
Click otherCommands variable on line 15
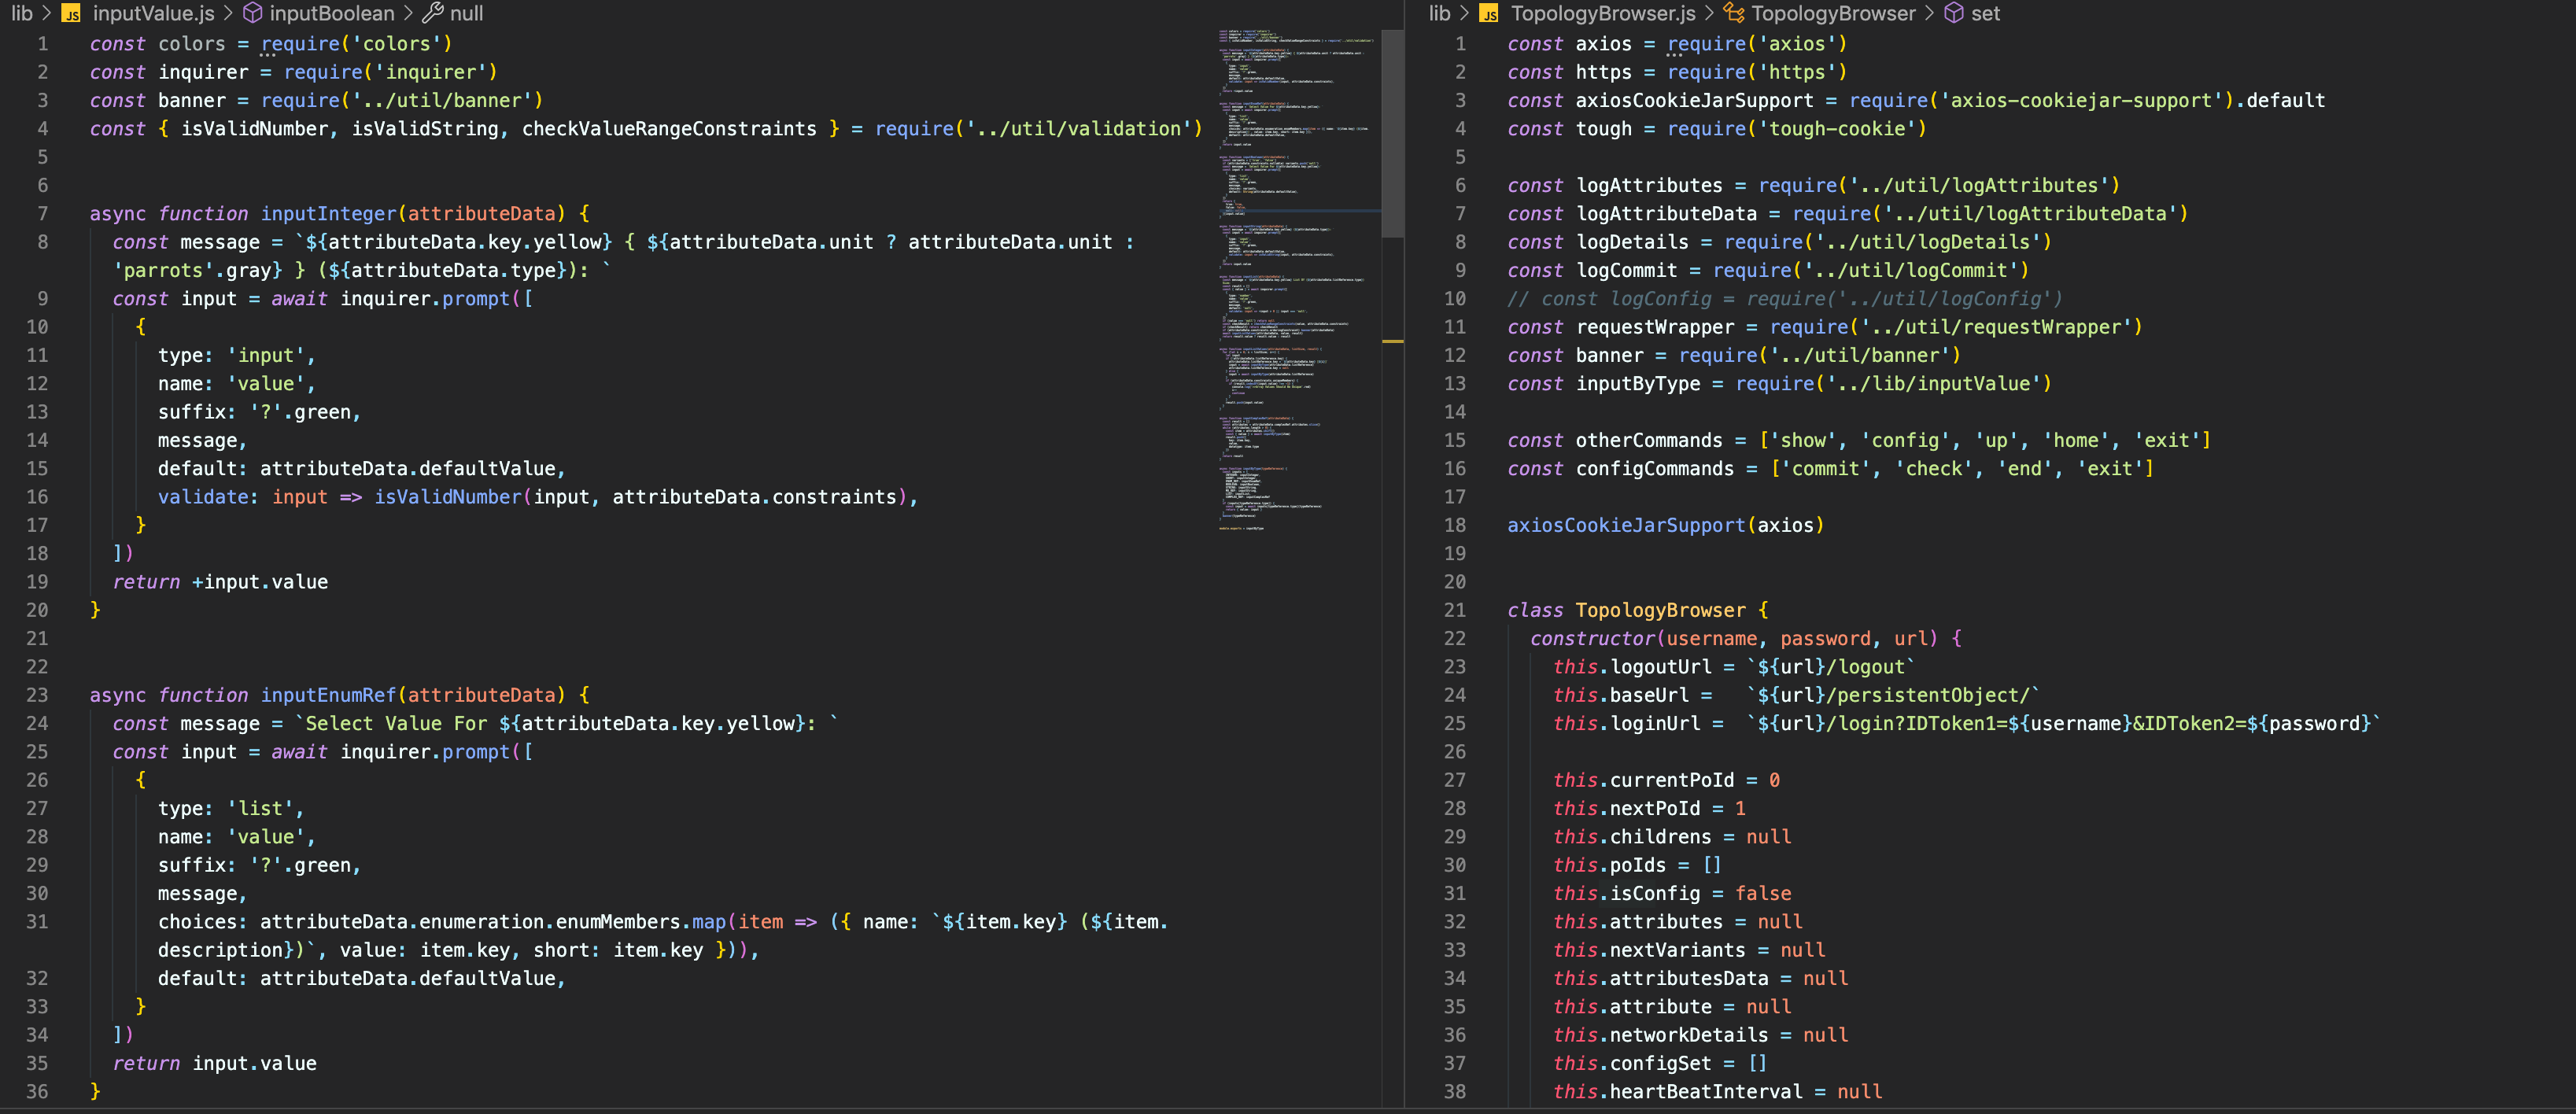[x=1649, y=440]
